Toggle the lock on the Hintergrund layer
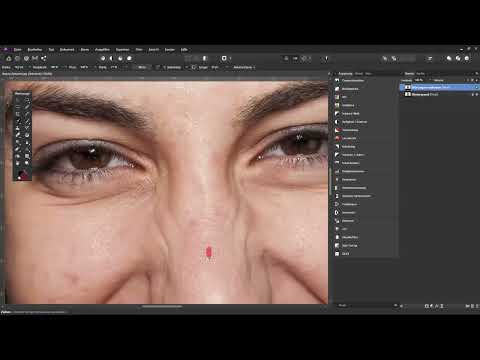 pyautogui.click(x=472, y=95)
